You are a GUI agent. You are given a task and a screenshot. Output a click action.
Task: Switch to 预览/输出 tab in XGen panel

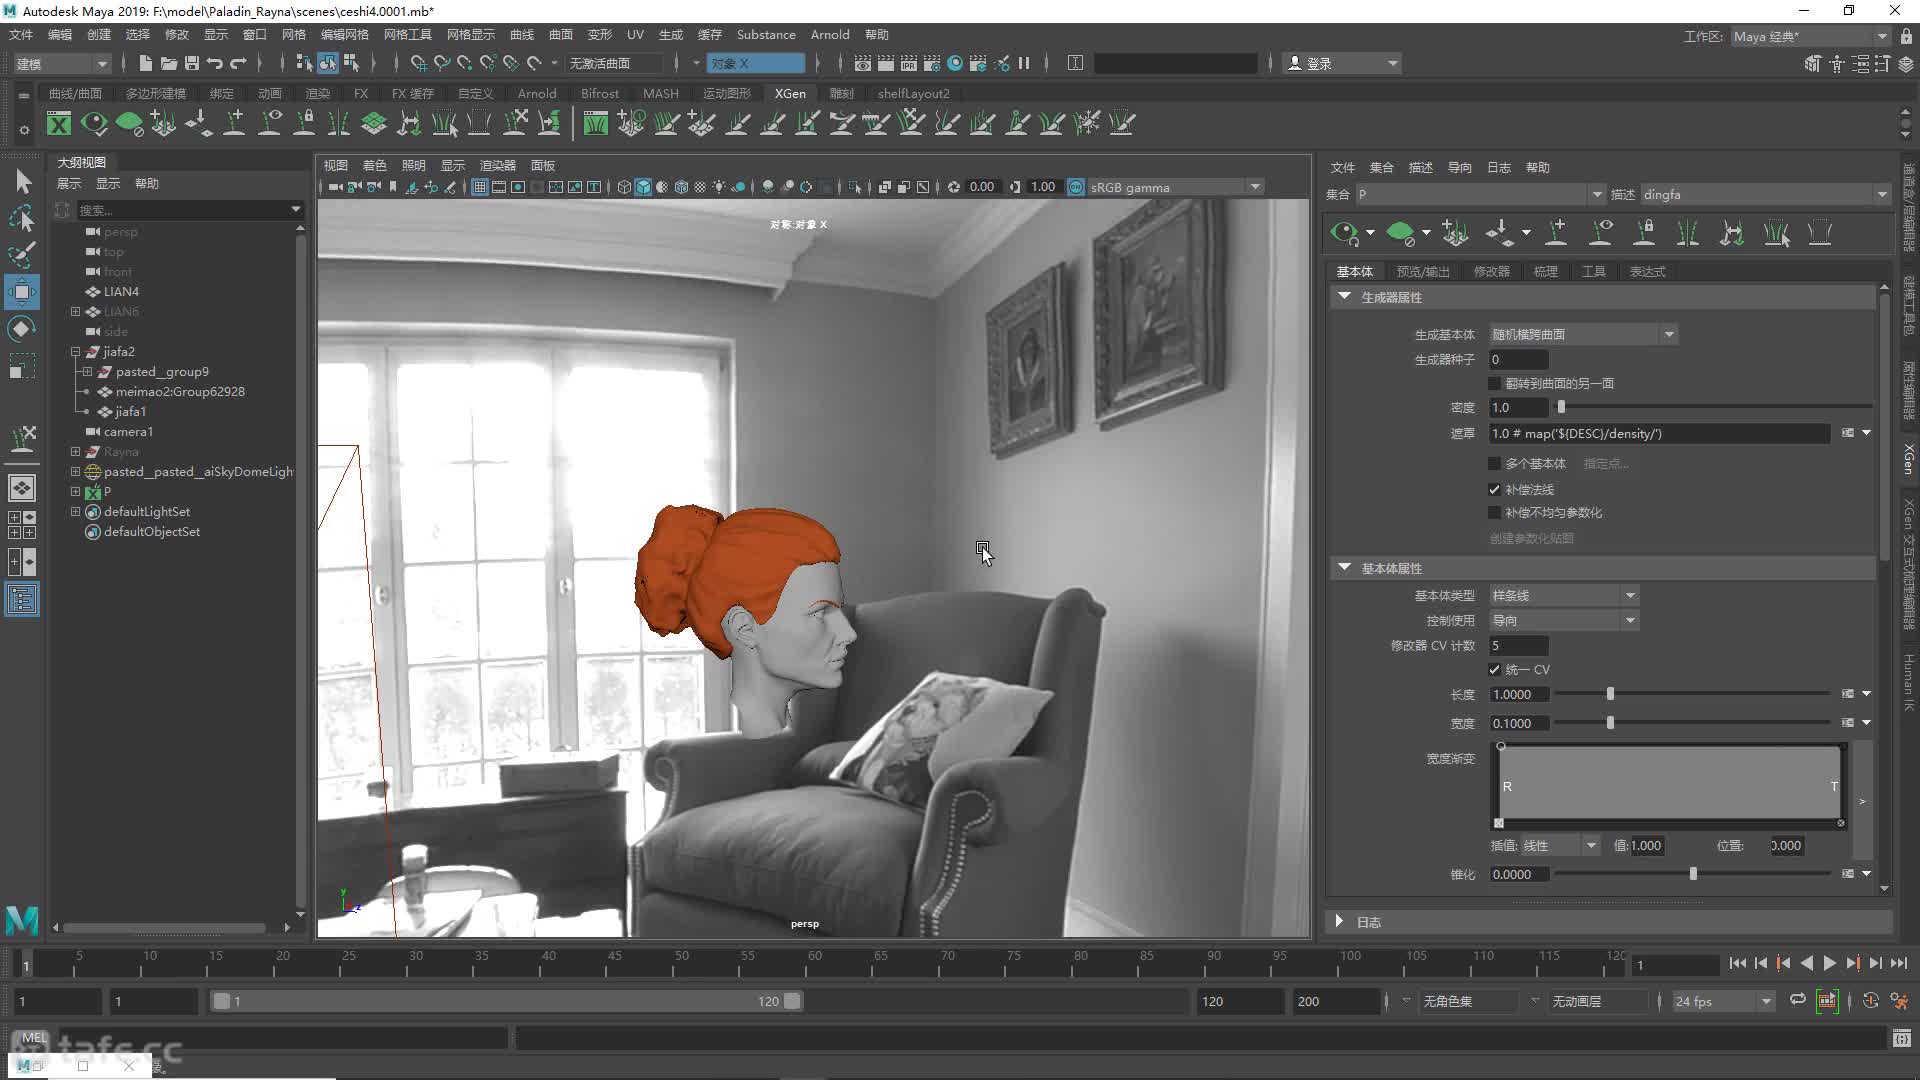tap(1423, 272)
